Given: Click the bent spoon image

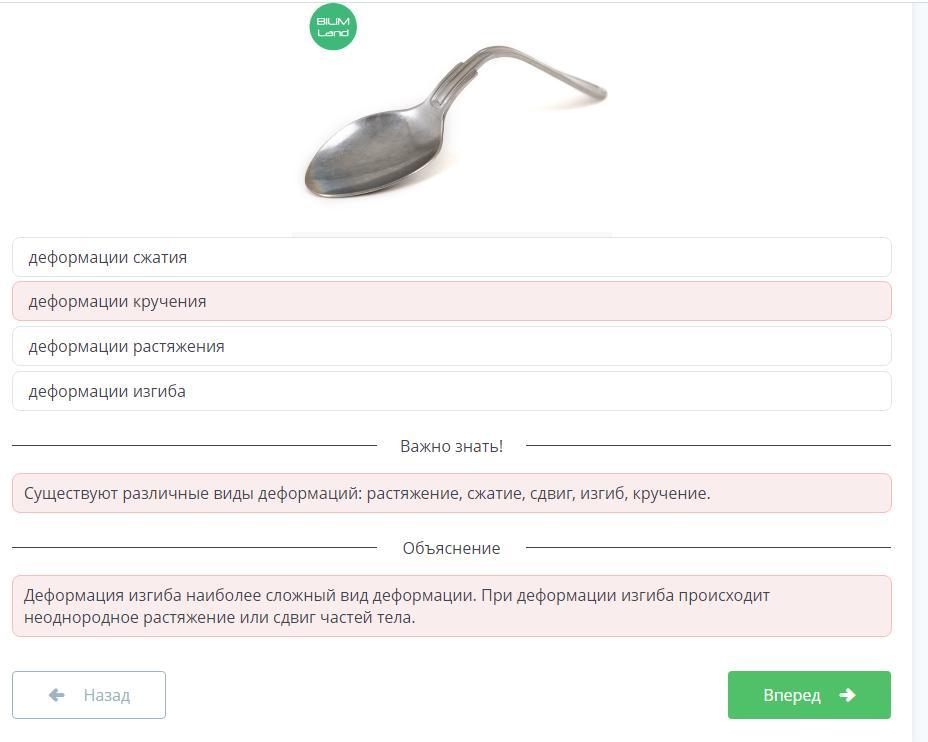Looking at the screenshot, I should (x=452, y=120).
